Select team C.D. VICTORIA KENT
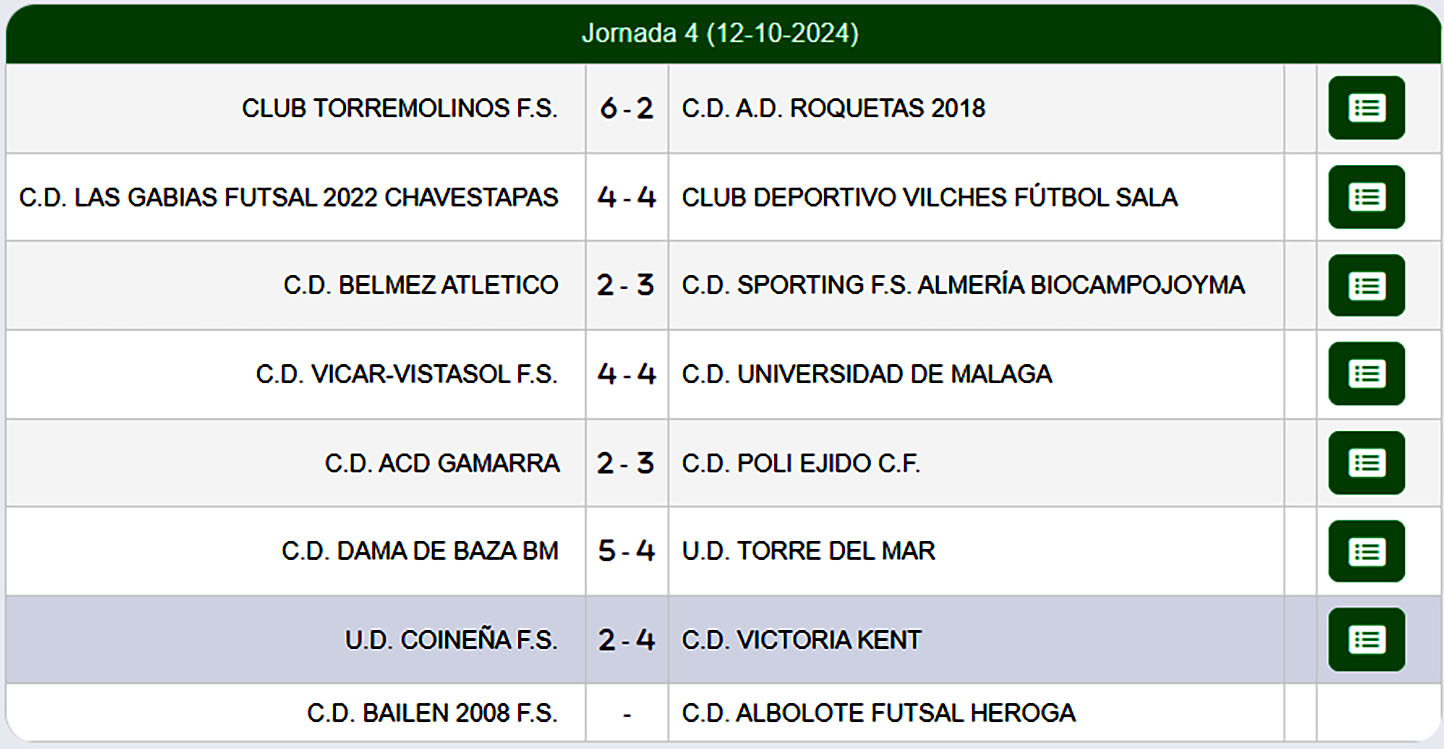This screenshot has width=1444, height=749. pos(801,640)
